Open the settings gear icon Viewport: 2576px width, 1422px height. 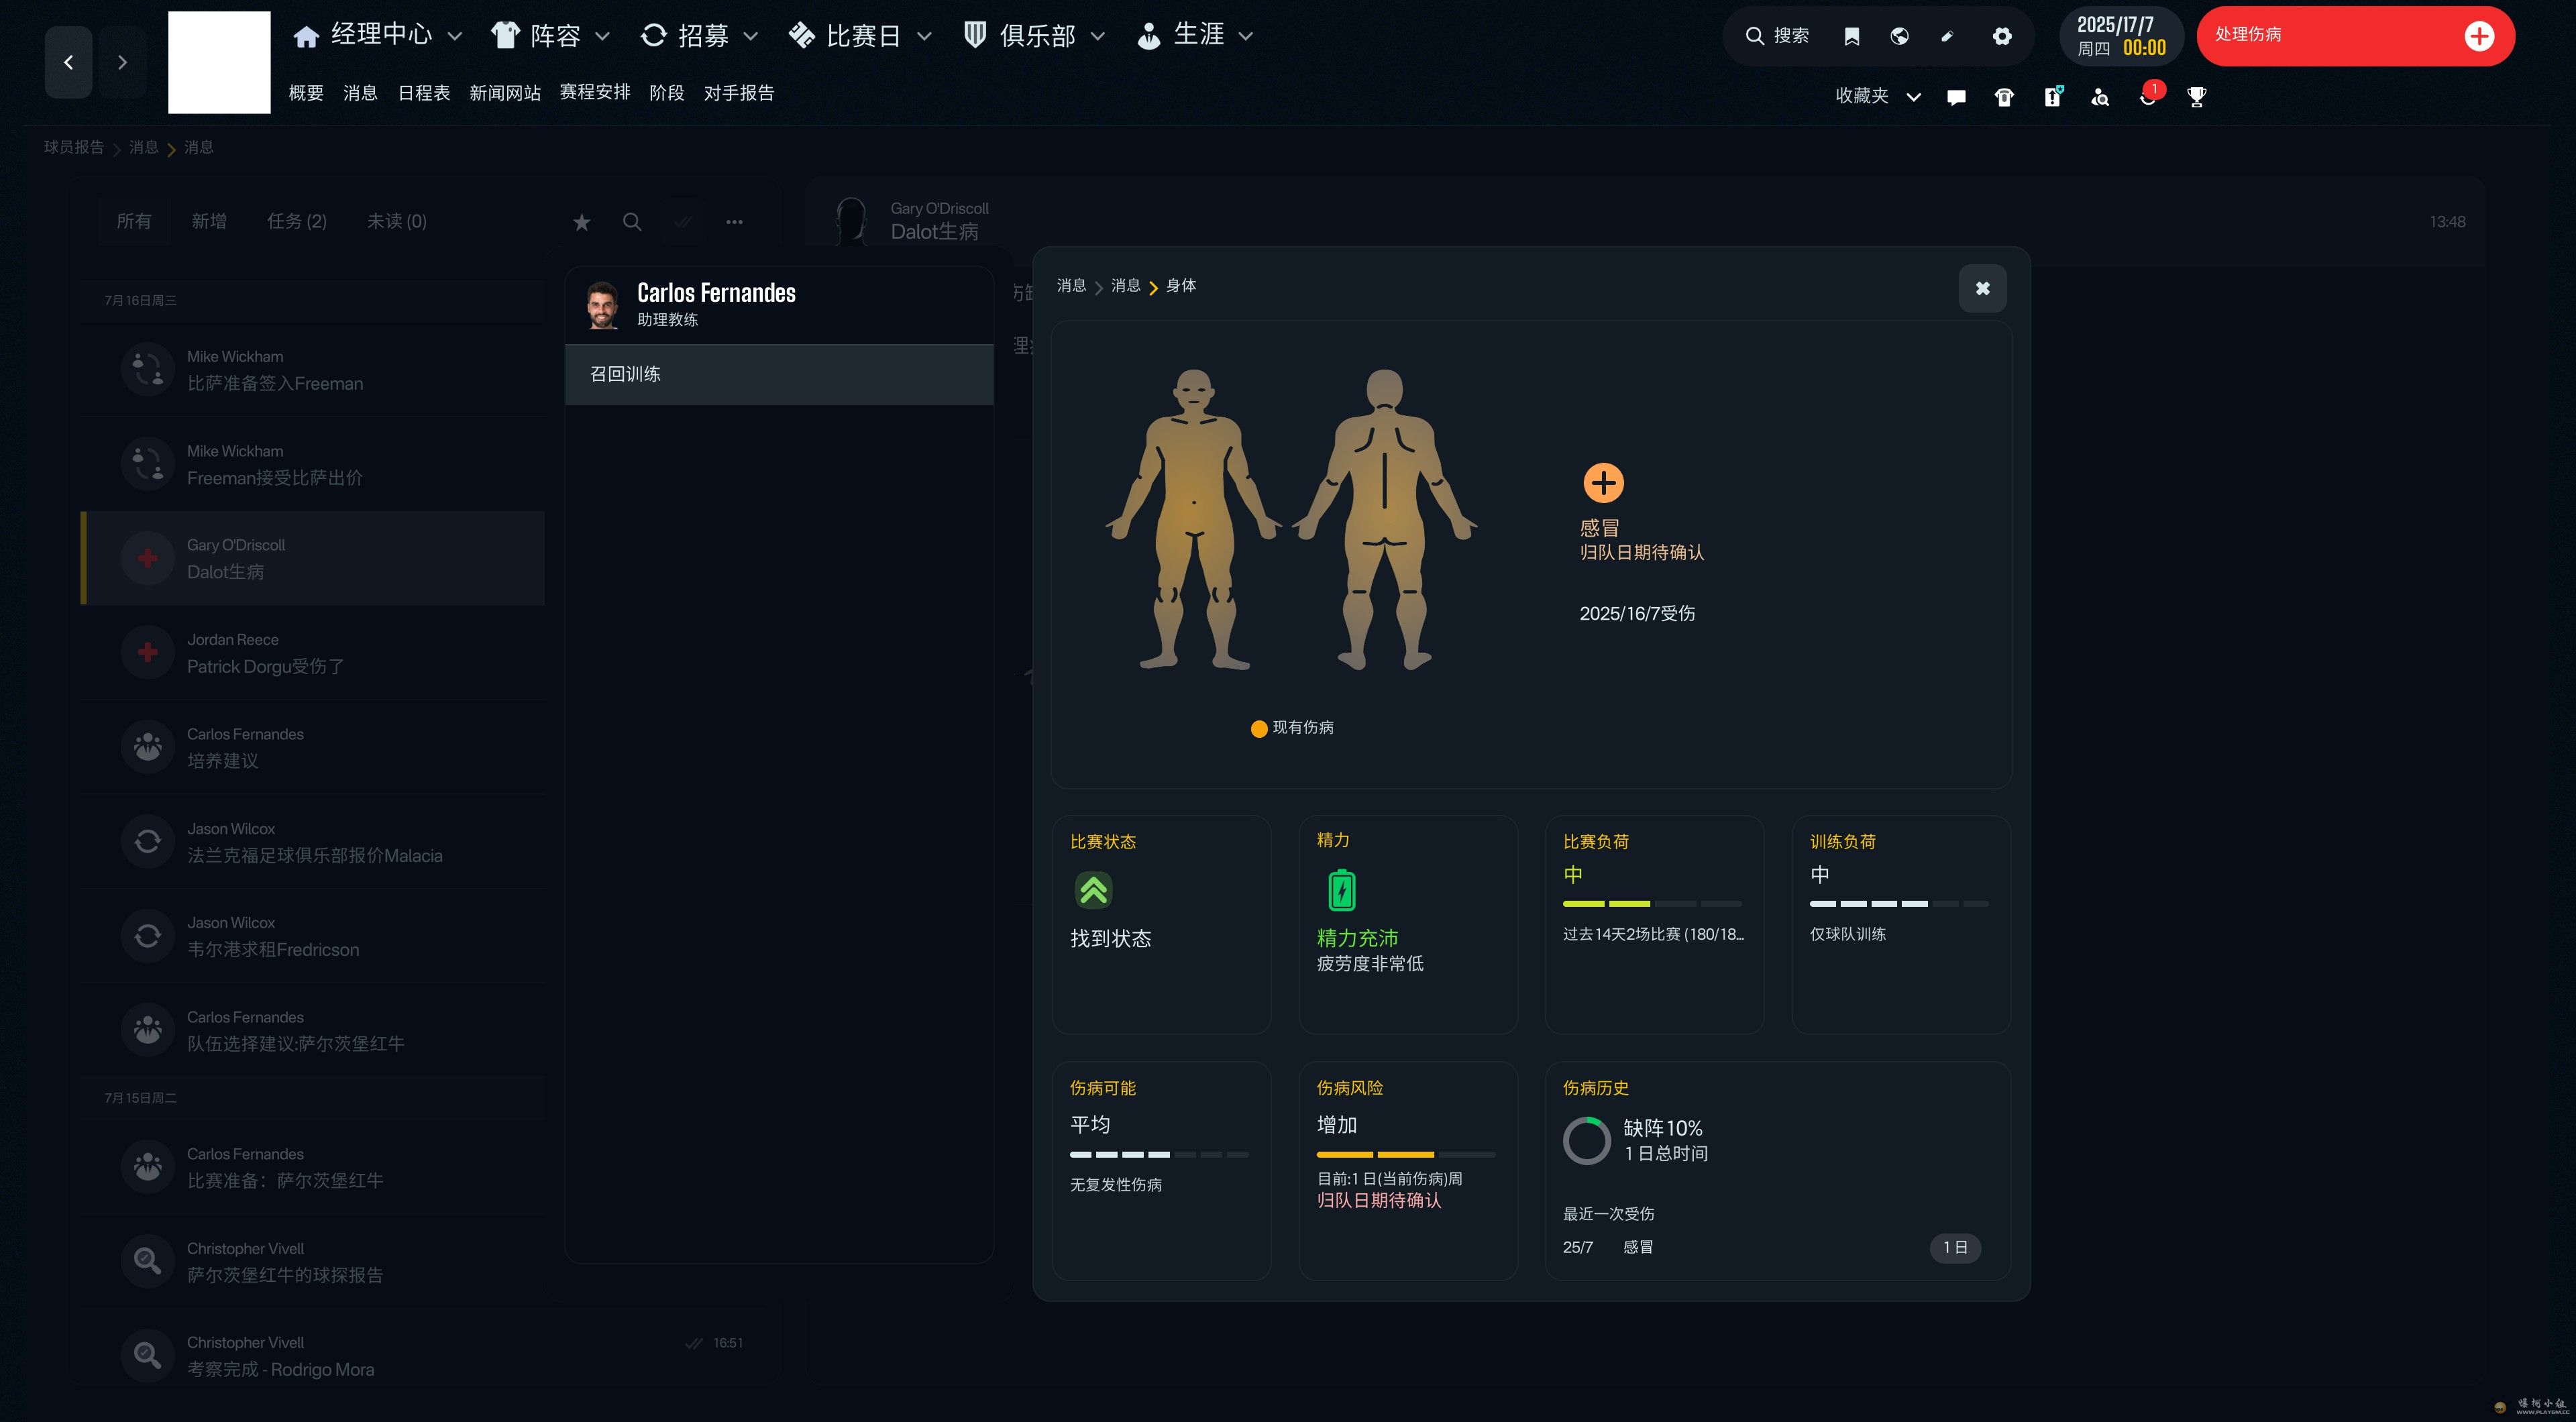(x=2001, y=36)
